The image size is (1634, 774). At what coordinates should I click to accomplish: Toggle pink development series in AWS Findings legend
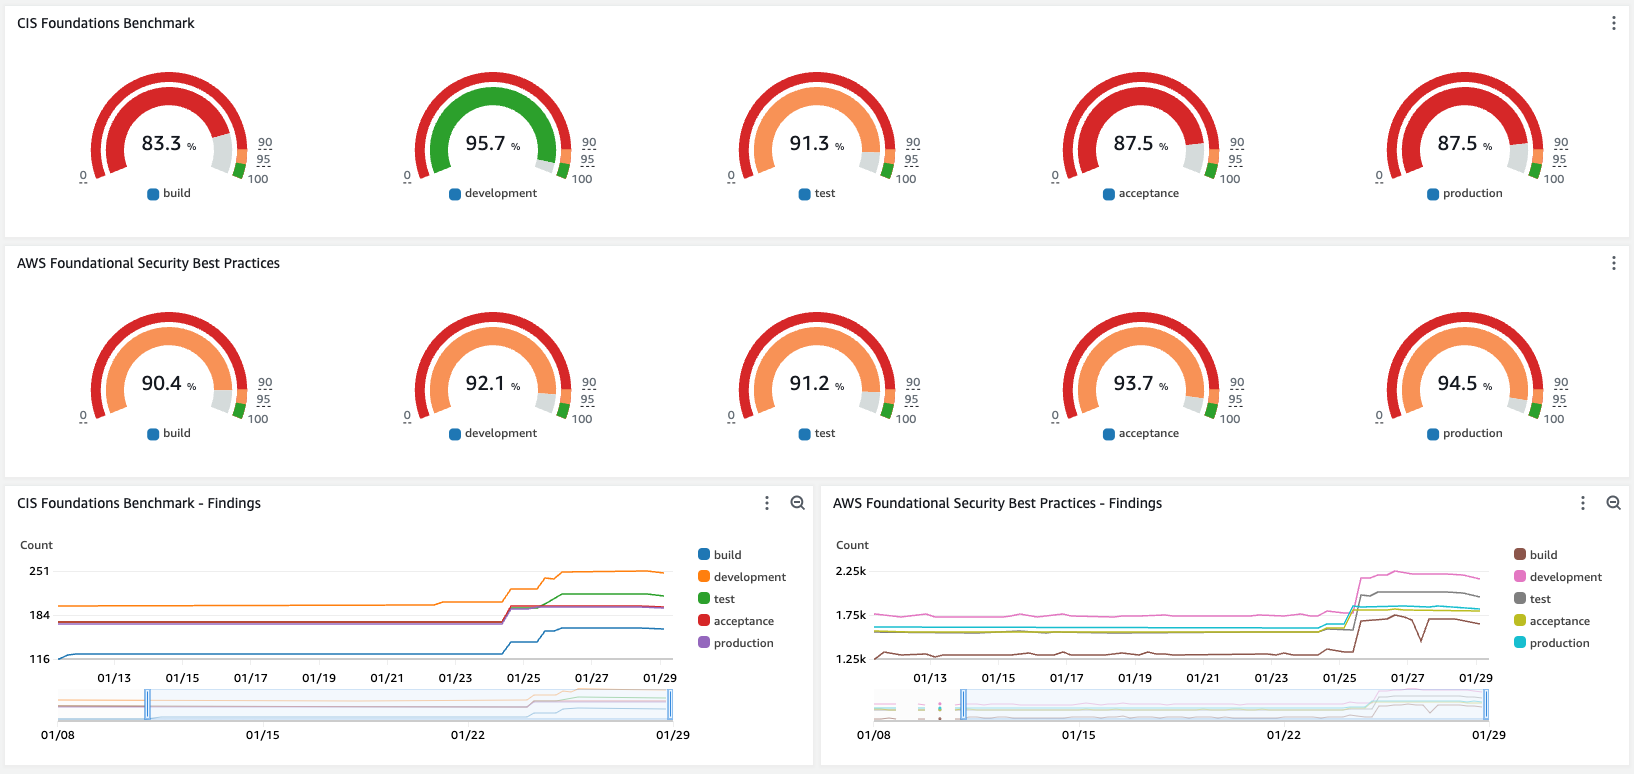pyautogui.click(x=1558, y=577)
